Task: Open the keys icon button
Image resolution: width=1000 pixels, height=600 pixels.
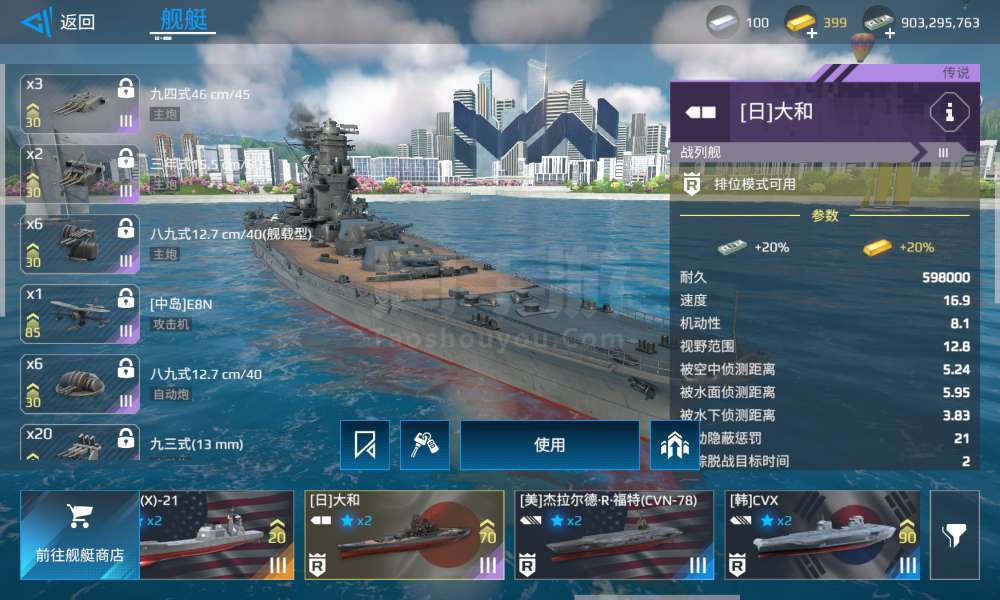Action: tap(425, 444)
